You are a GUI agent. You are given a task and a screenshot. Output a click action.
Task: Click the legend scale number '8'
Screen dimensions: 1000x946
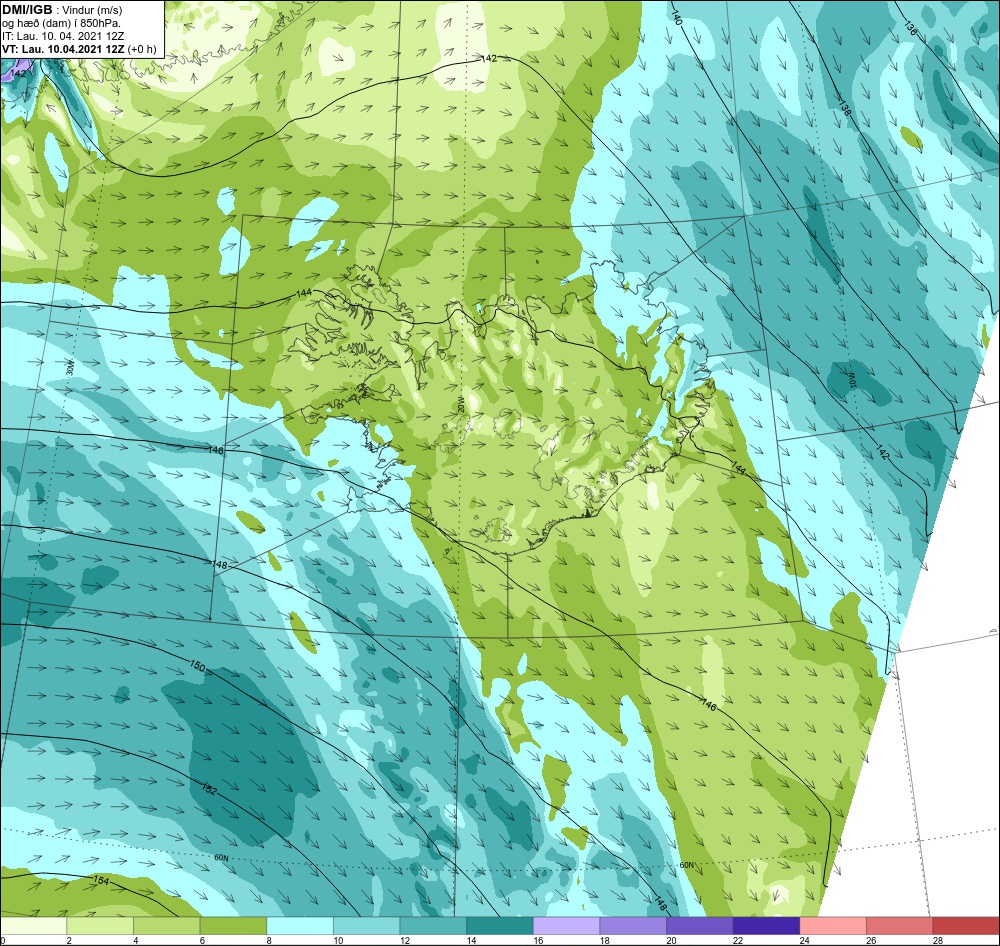point(269,940)
